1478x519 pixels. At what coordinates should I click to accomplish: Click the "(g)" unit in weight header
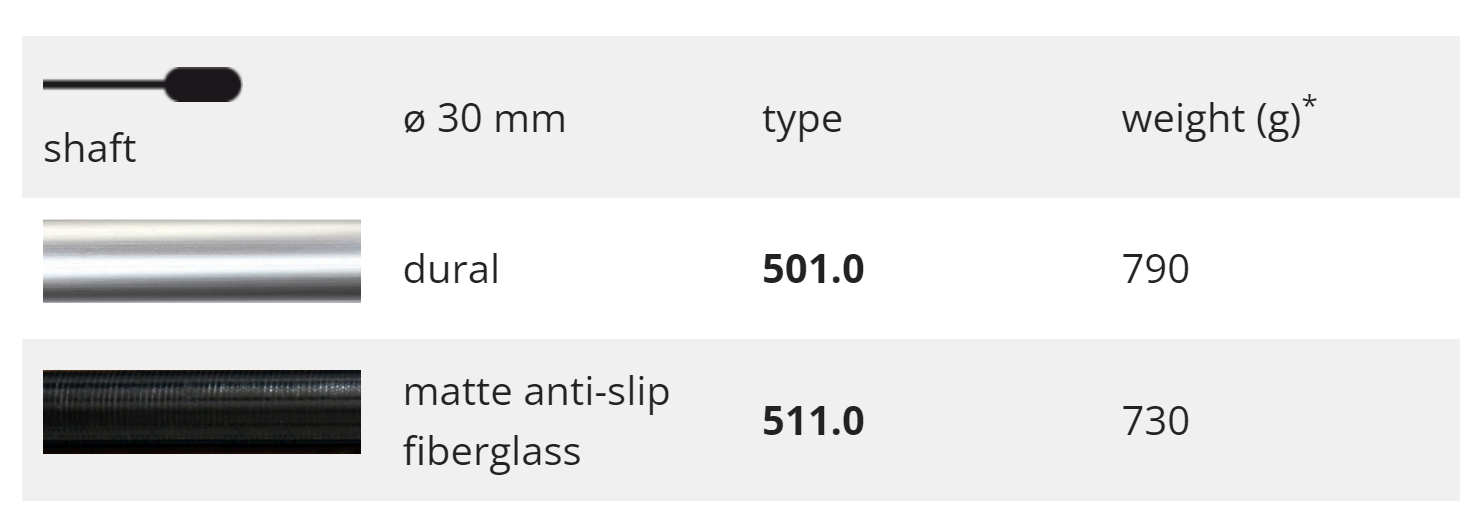tap(1274, 119)
